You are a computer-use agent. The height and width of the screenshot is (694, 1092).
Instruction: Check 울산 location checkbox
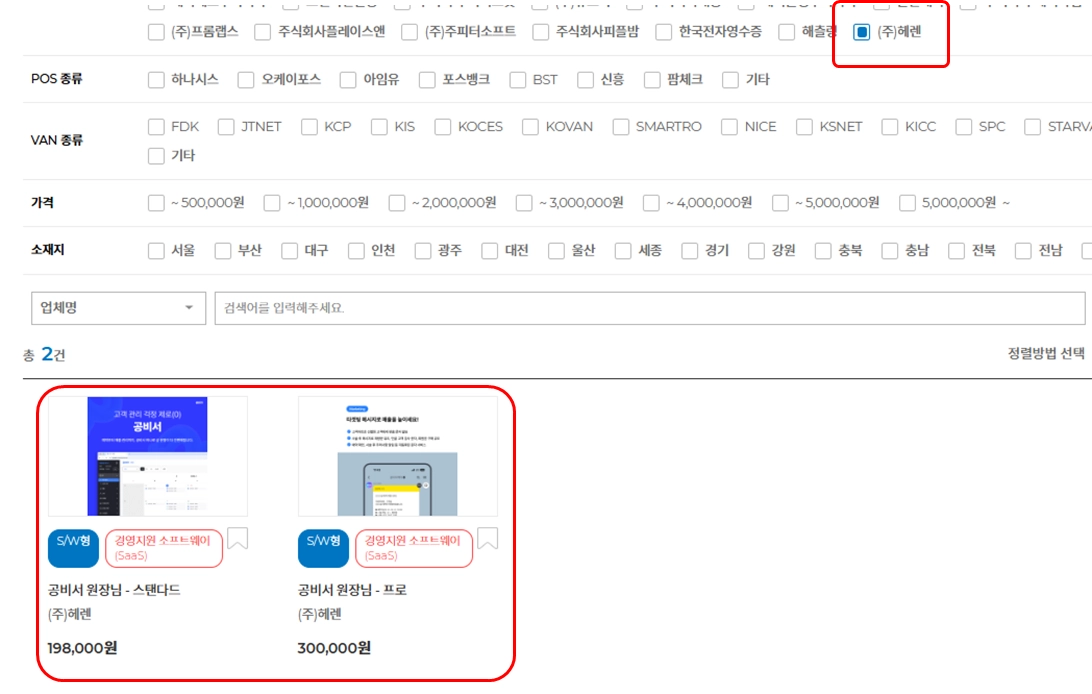[556, 251]
